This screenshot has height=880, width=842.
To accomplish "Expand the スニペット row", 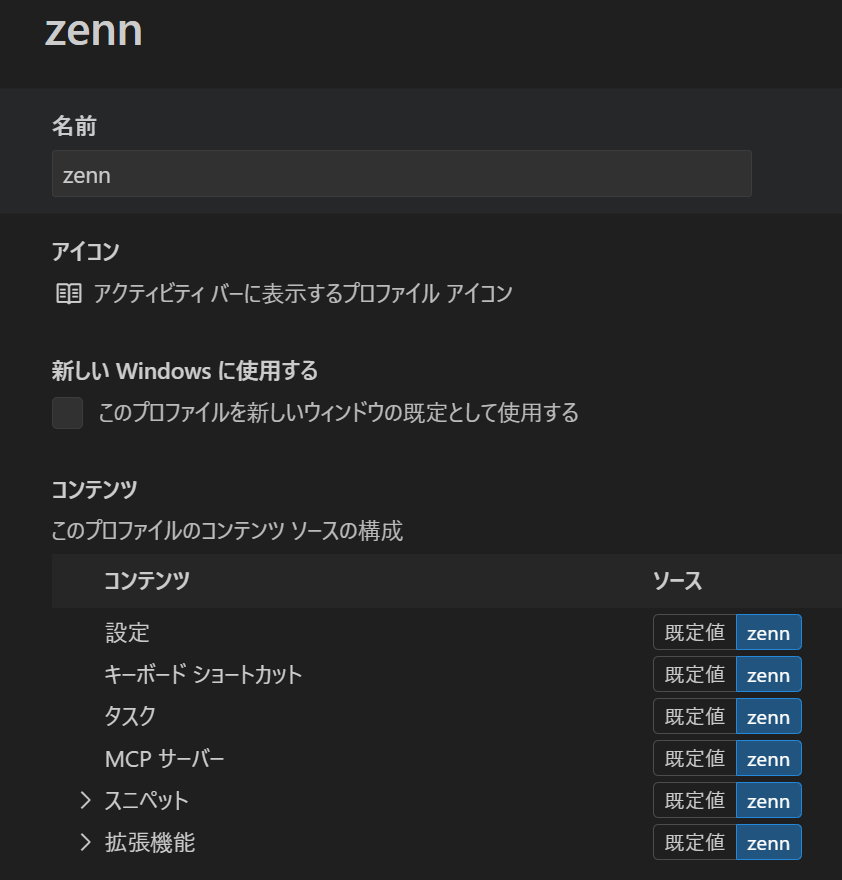I will click(85, 800).
